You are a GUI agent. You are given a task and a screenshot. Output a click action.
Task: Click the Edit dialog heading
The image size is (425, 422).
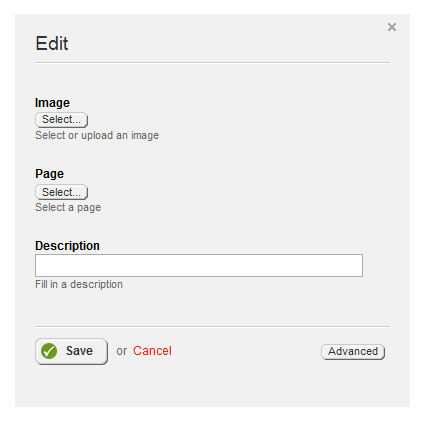click(52, 43)
